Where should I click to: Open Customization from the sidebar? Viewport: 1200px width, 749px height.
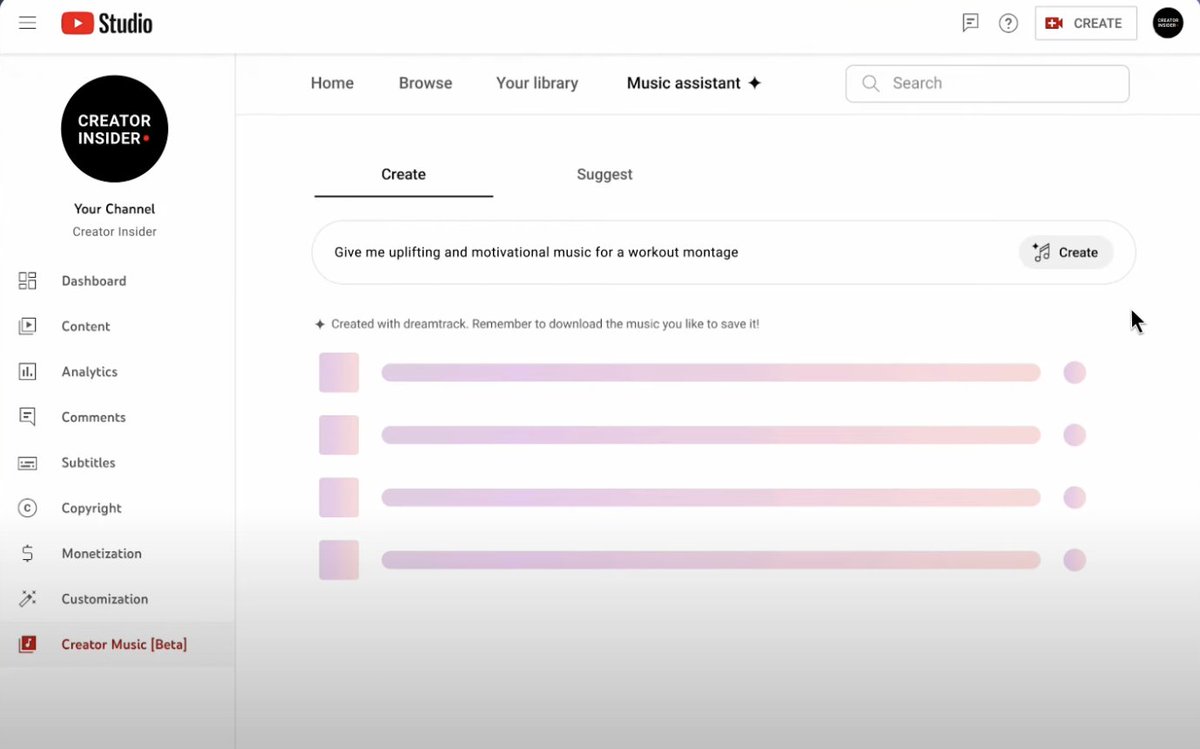click(x=104, y=599)
